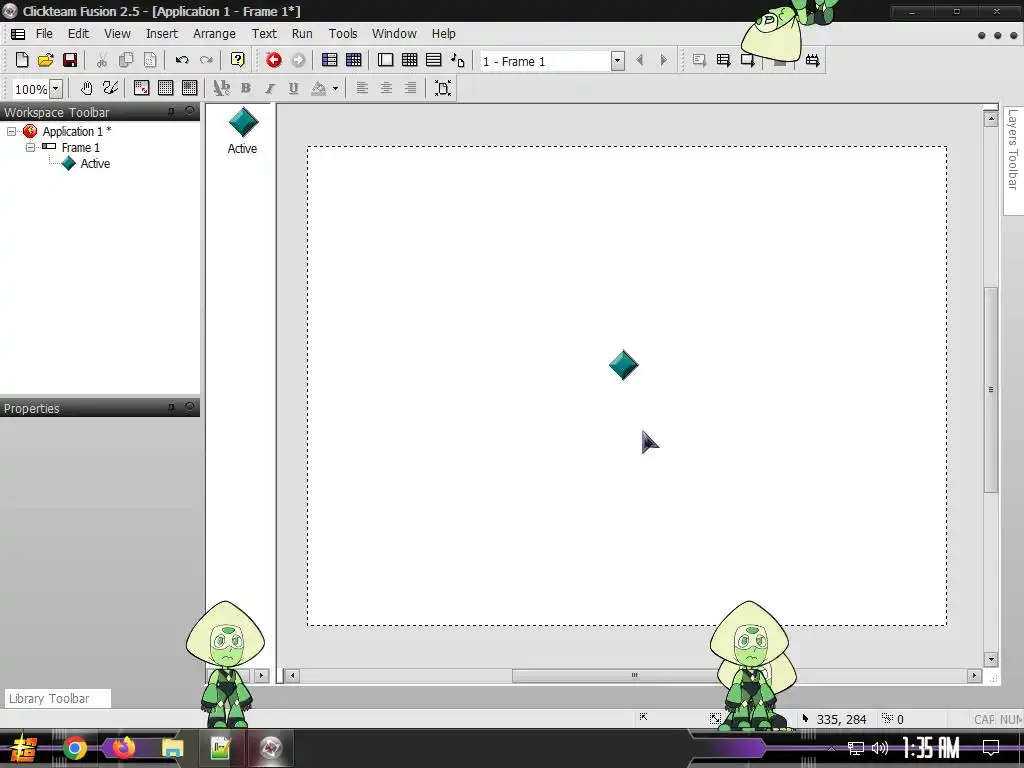Toggle bold formatting
This screenshot has height=768, width=1024.
pyautogui.click(x=246, y=88)
